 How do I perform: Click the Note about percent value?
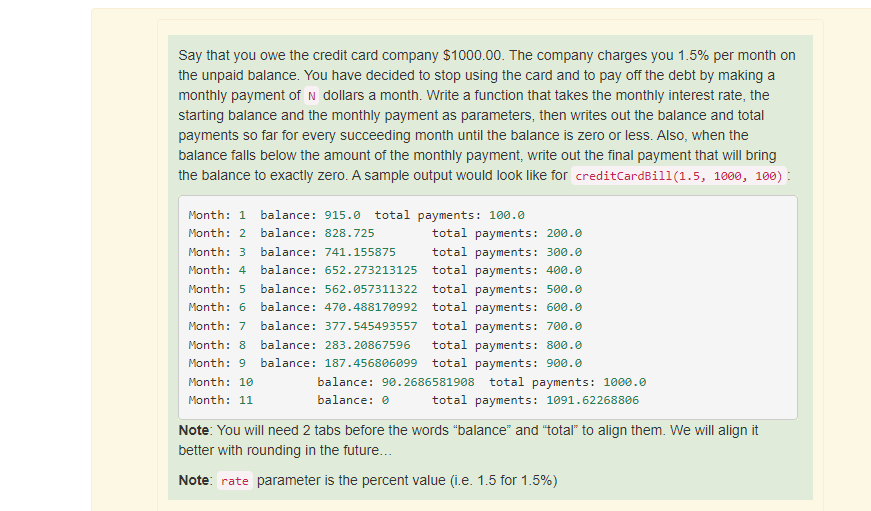coord(368,480)
